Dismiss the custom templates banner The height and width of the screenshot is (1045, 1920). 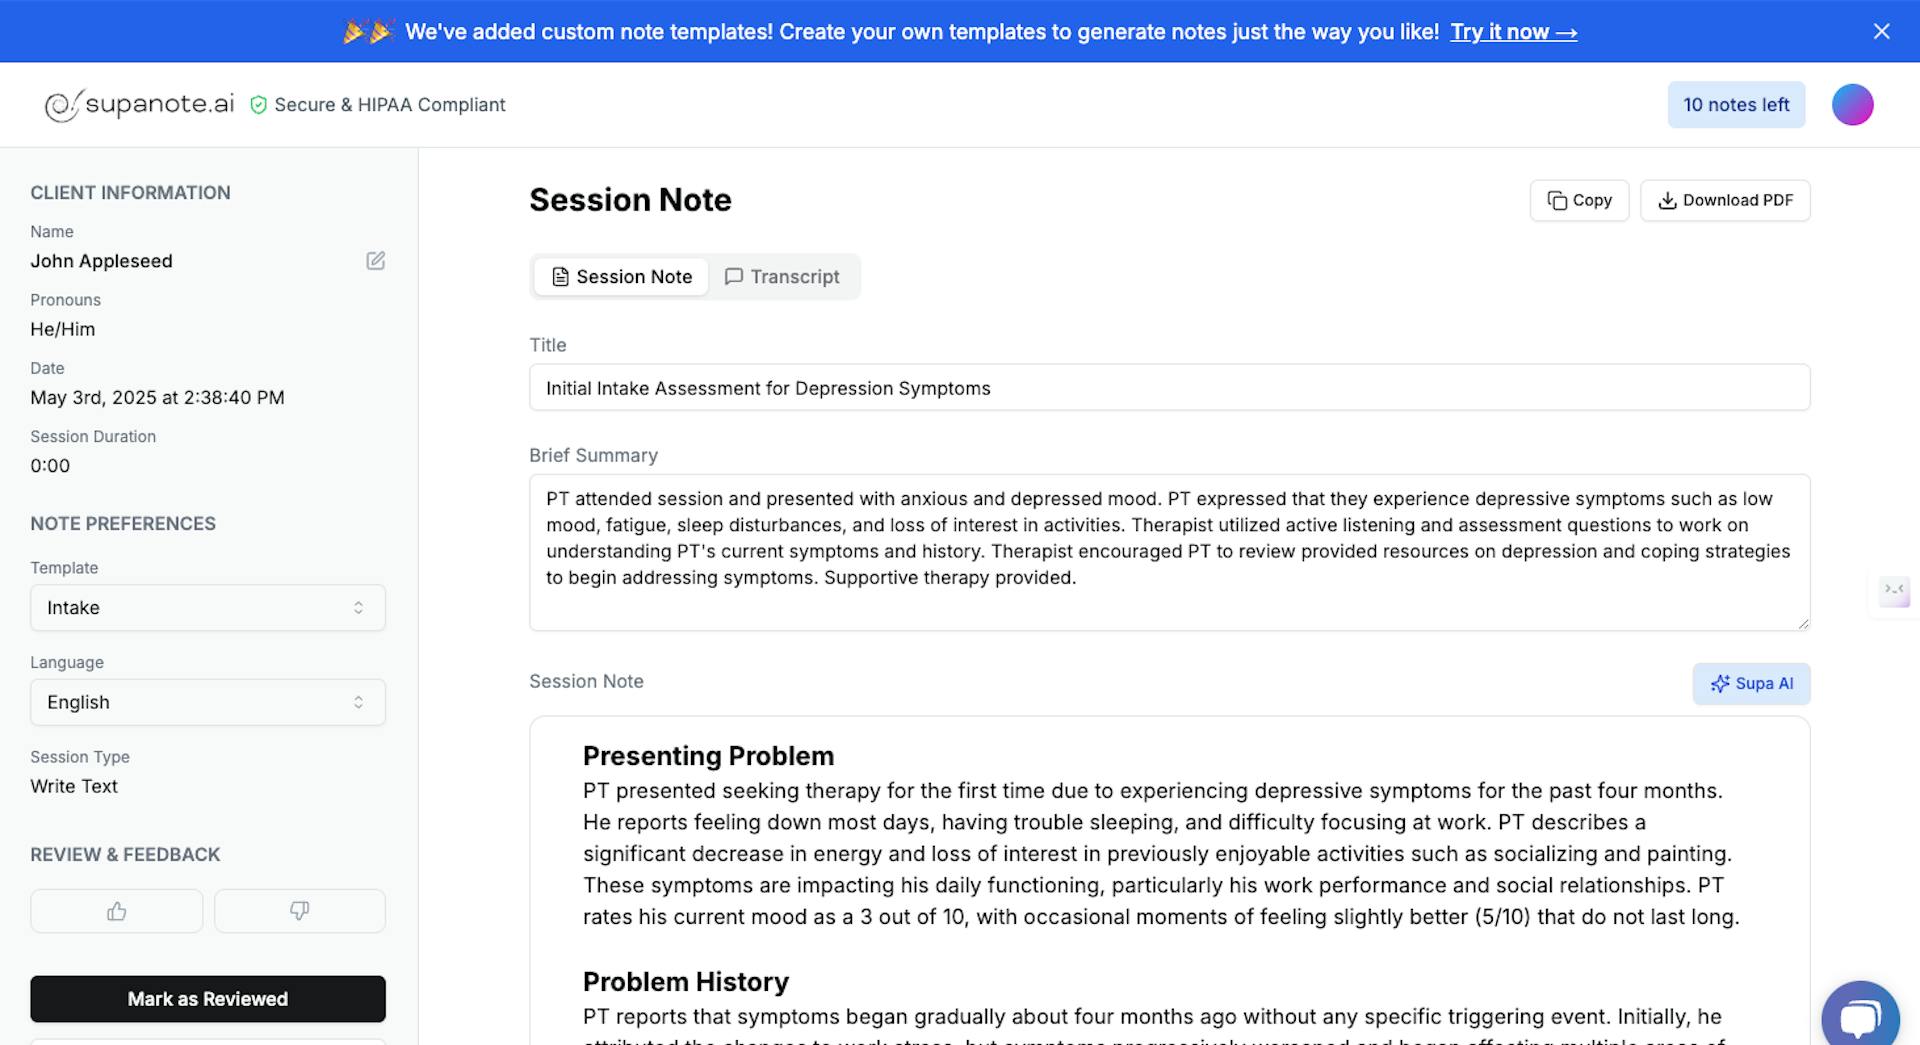[1880, 31]
